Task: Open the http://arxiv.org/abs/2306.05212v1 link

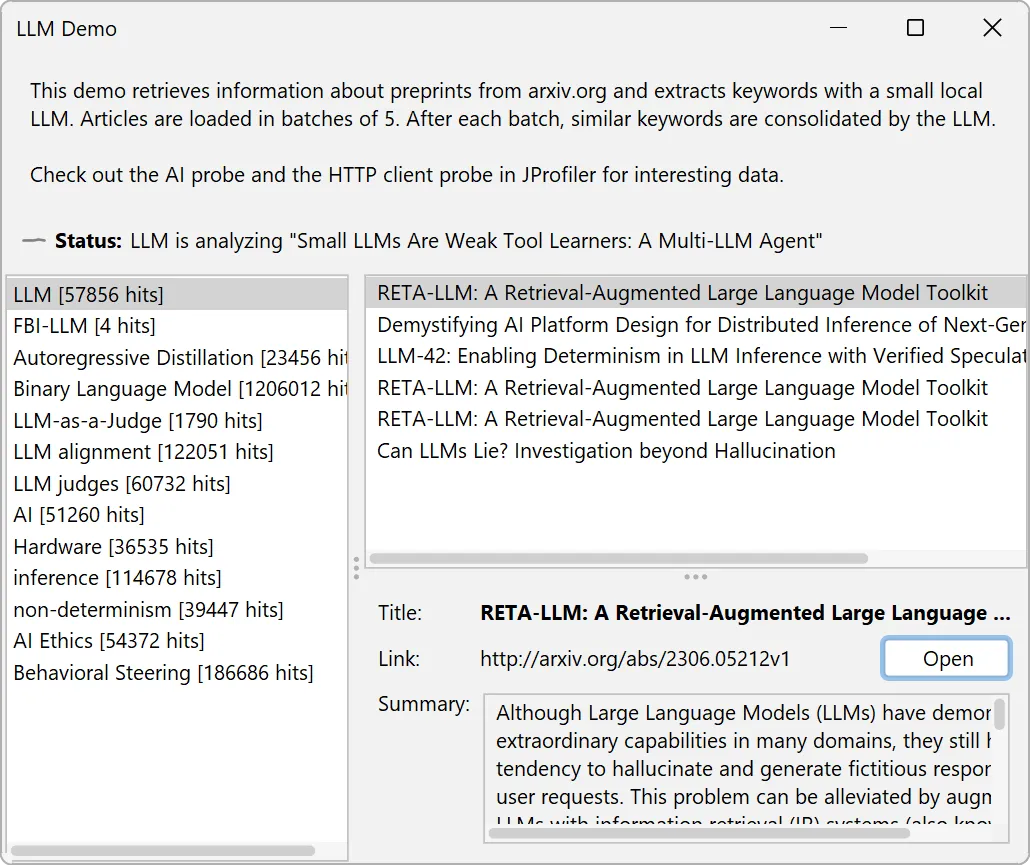Action: pyautogui.click(x=944, y=658)
